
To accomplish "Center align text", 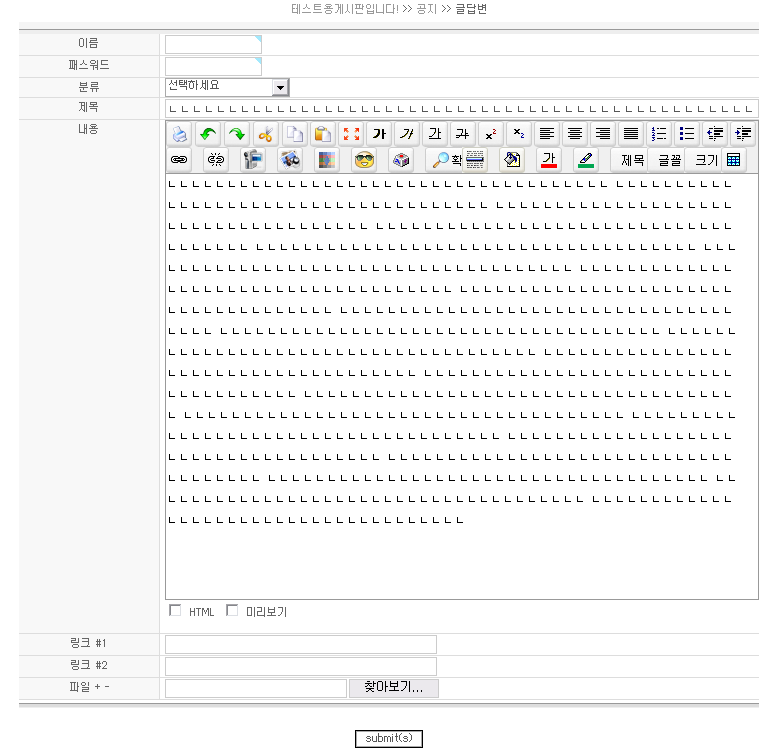I will coord(575,134).
